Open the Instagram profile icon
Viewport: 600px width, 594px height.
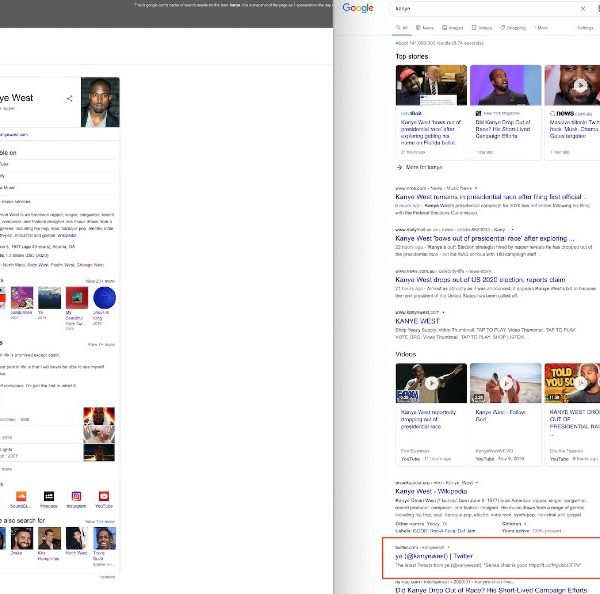point(76,496)
